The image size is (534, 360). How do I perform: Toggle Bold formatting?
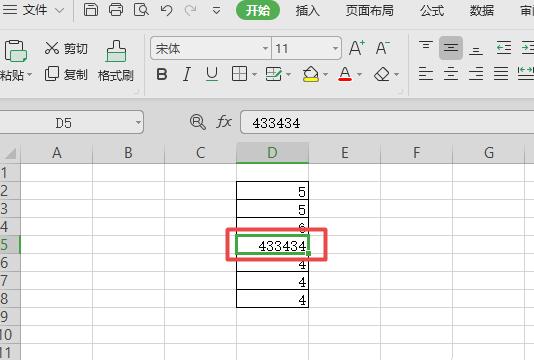click(162, 74)
